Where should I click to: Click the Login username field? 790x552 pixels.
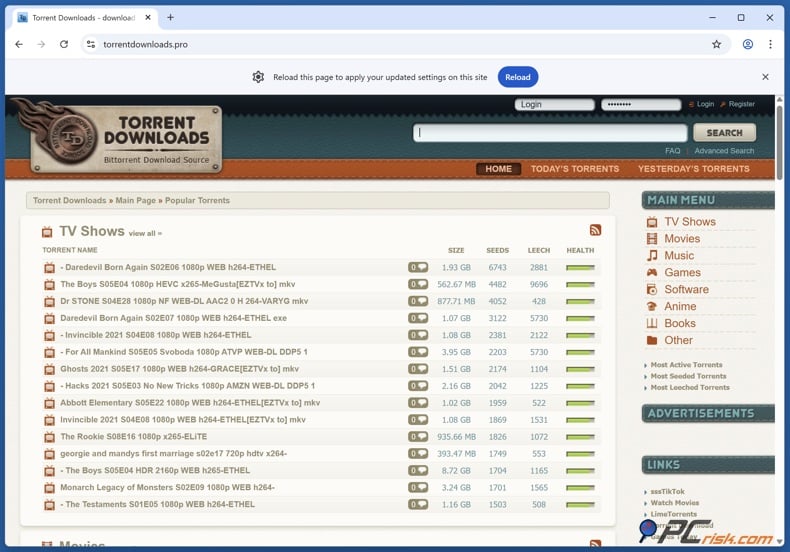pyautogui.click(x=554, y=104)
